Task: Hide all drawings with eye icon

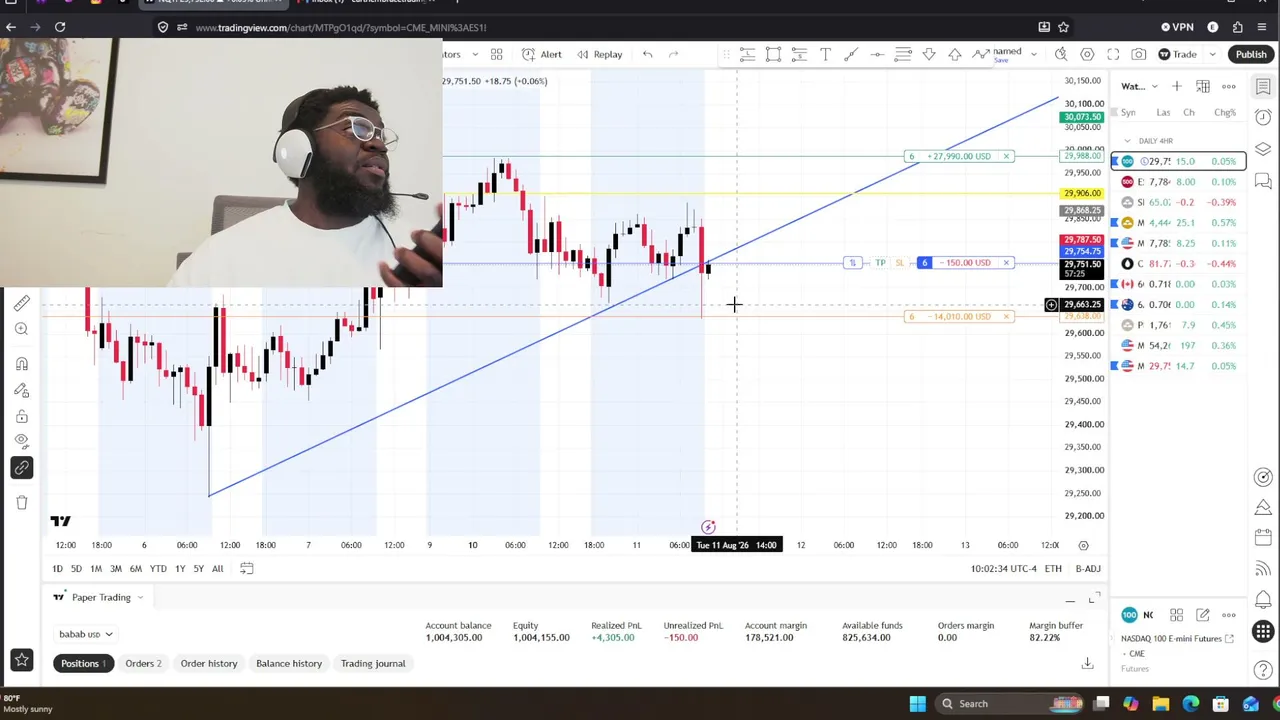Action: 21,442
